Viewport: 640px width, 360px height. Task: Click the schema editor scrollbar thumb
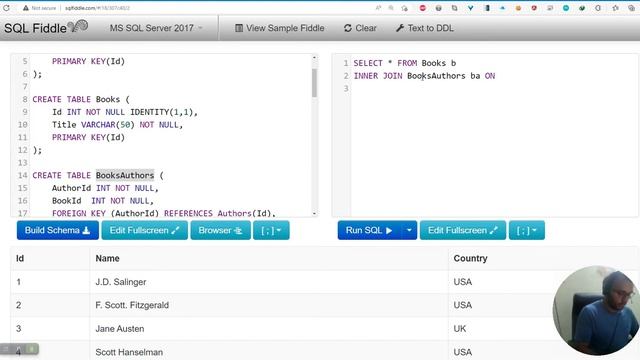[x=314, y=83]
